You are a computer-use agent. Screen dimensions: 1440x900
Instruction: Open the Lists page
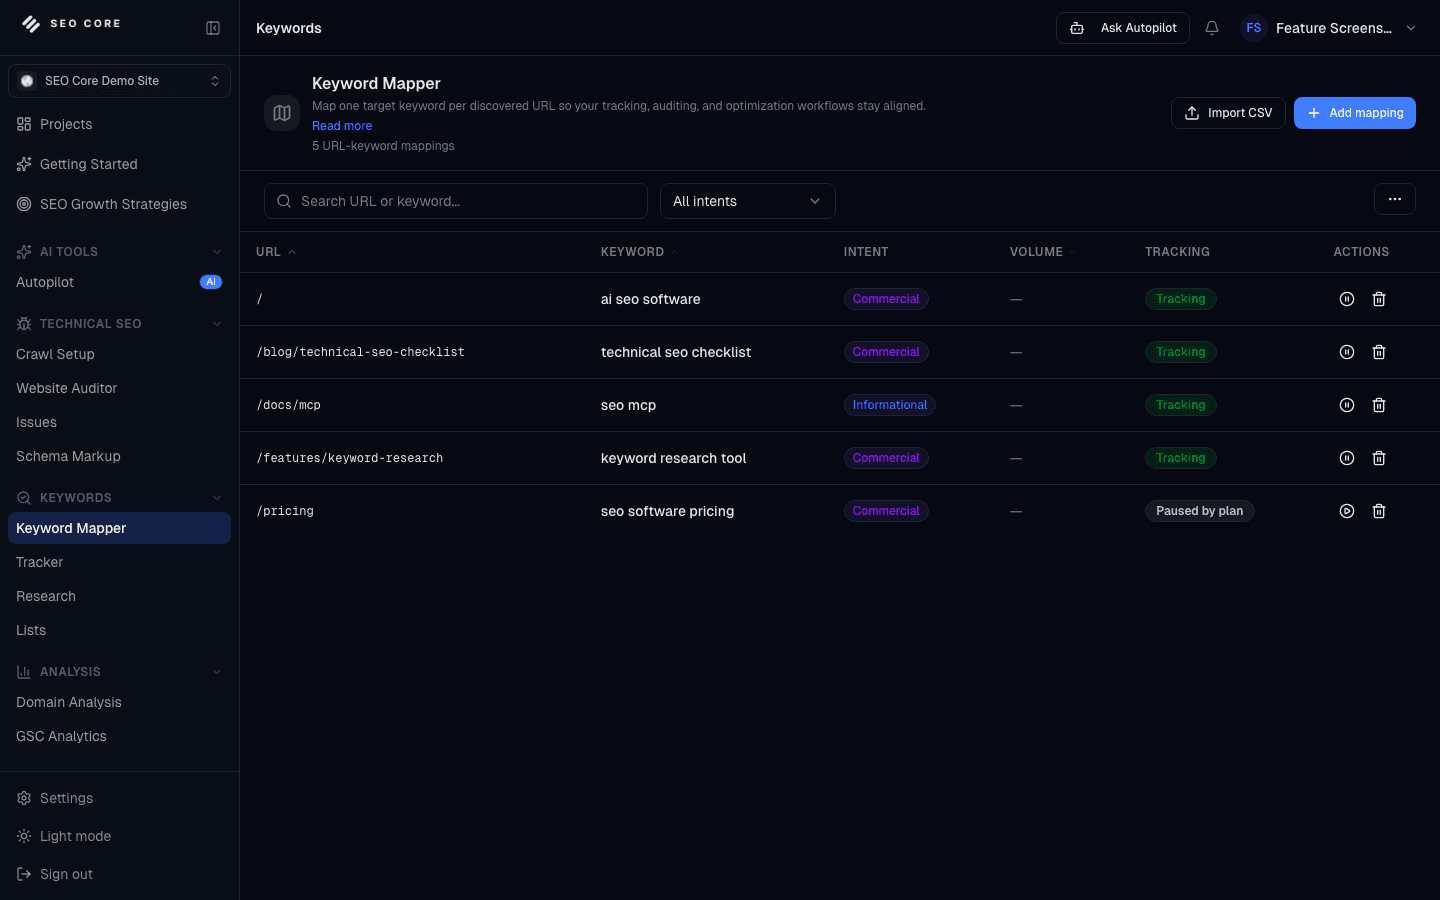click(x=119, y=630)
